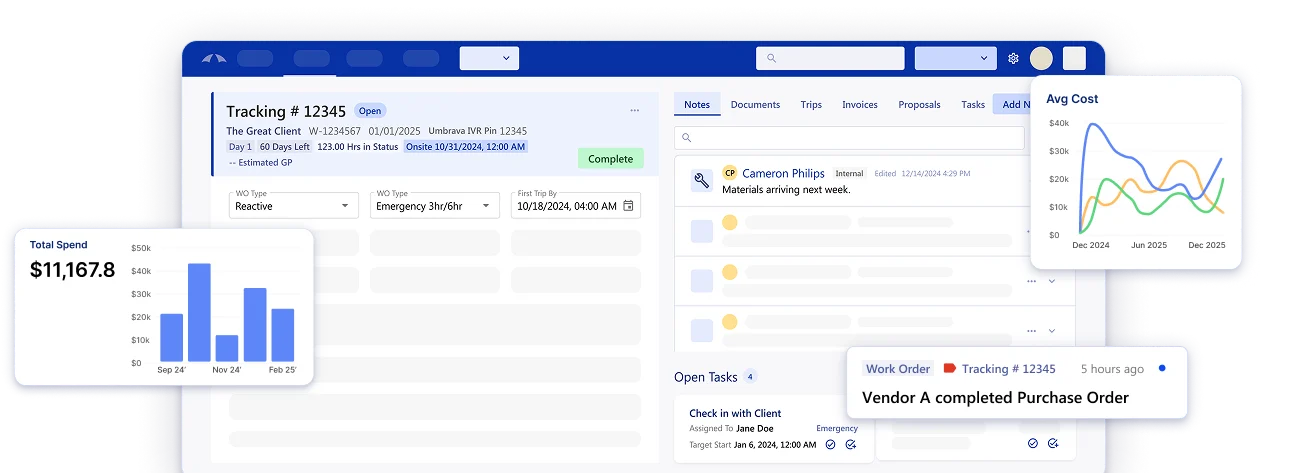Click the First Trip By date field
Viewport: 1301px width, 473px height.
[575, 205]
